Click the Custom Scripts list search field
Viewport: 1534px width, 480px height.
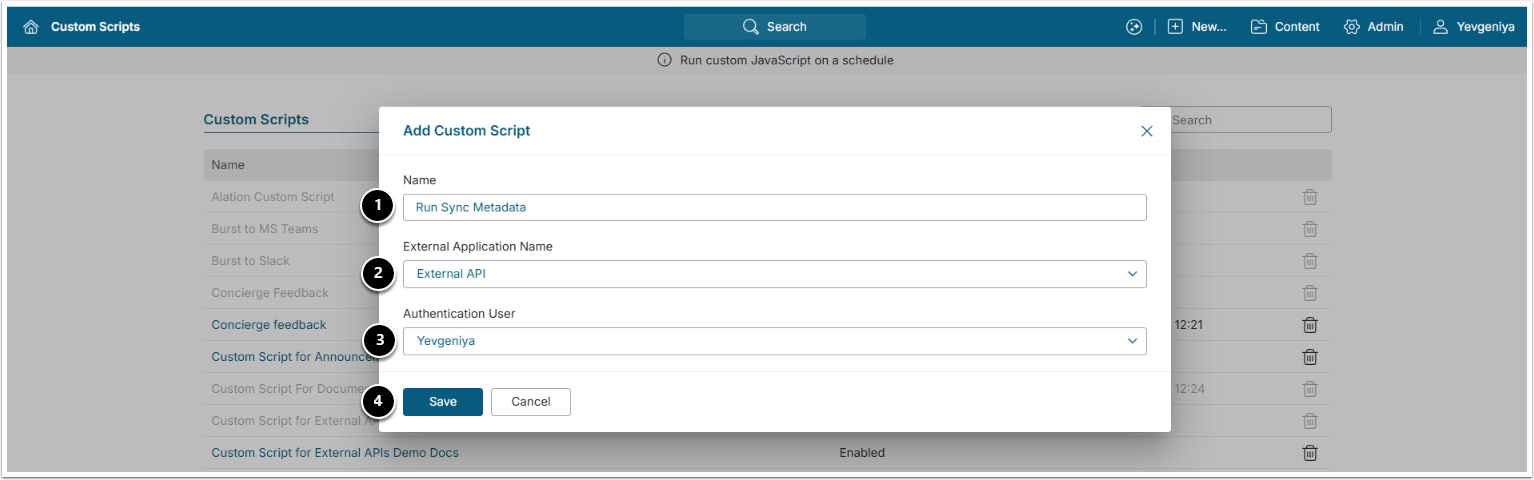click(x=1248, y=120)
